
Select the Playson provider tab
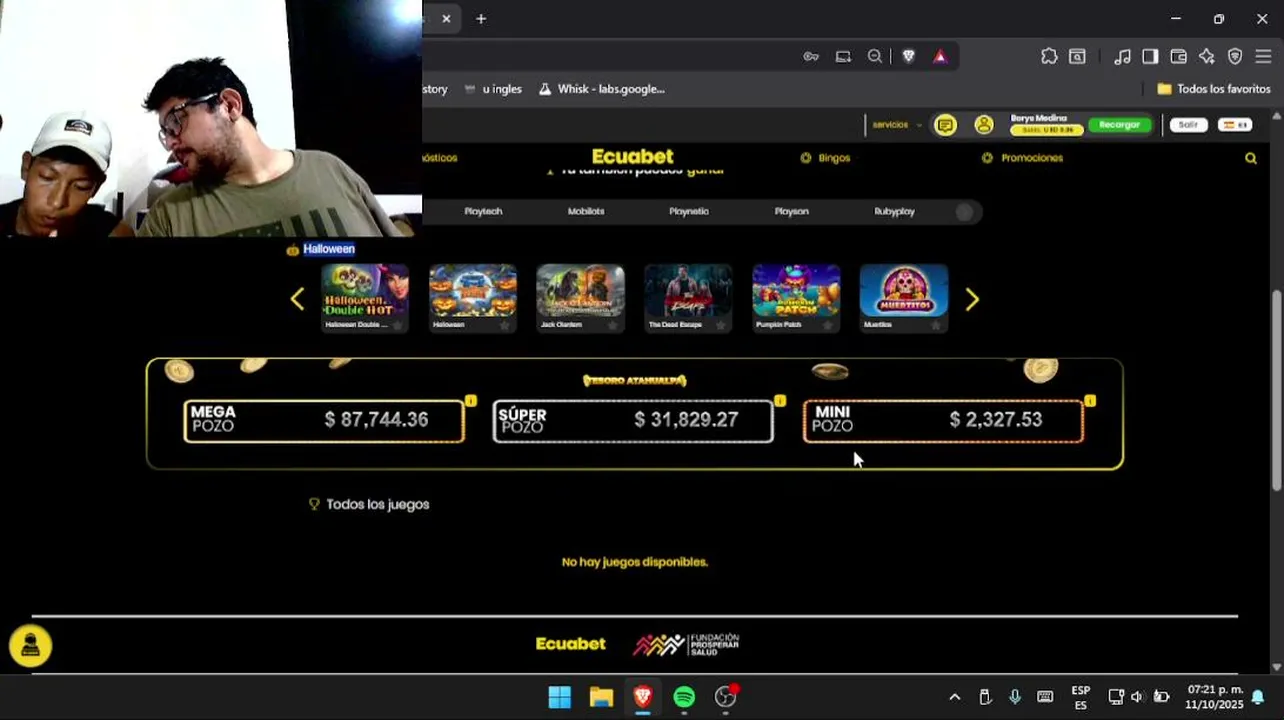[791, 211]
